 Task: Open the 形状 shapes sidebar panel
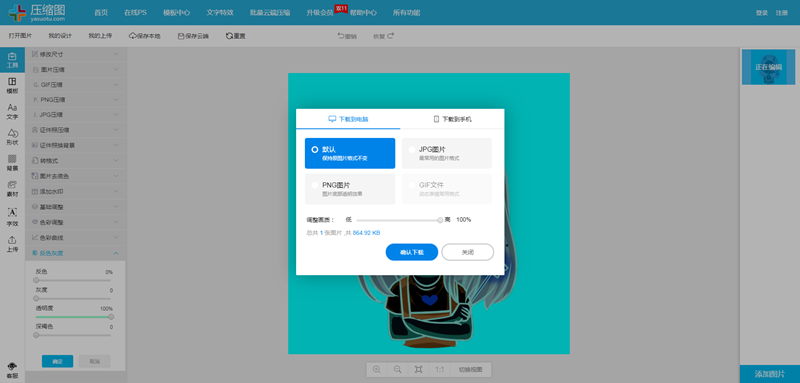click(12, 137)
